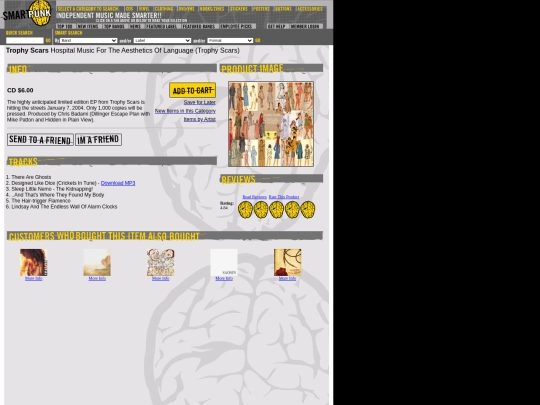Select track text 'There Are Ghosts'
This screenshot has height=405, width=540.
pos(31,177)
